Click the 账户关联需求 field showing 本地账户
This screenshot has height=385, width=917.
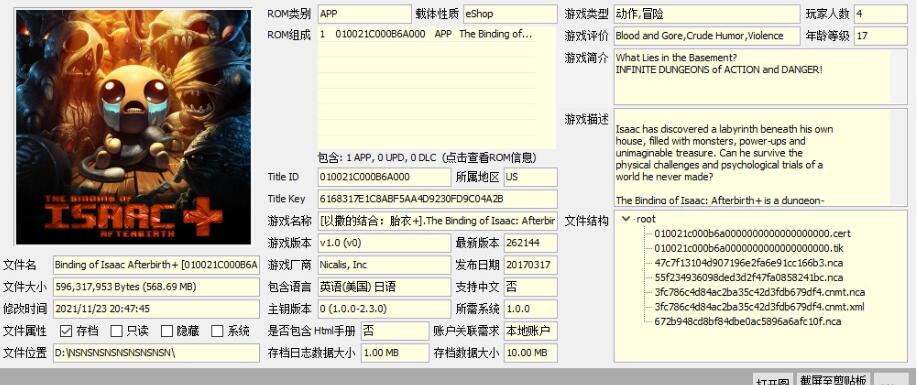(530, 331)
